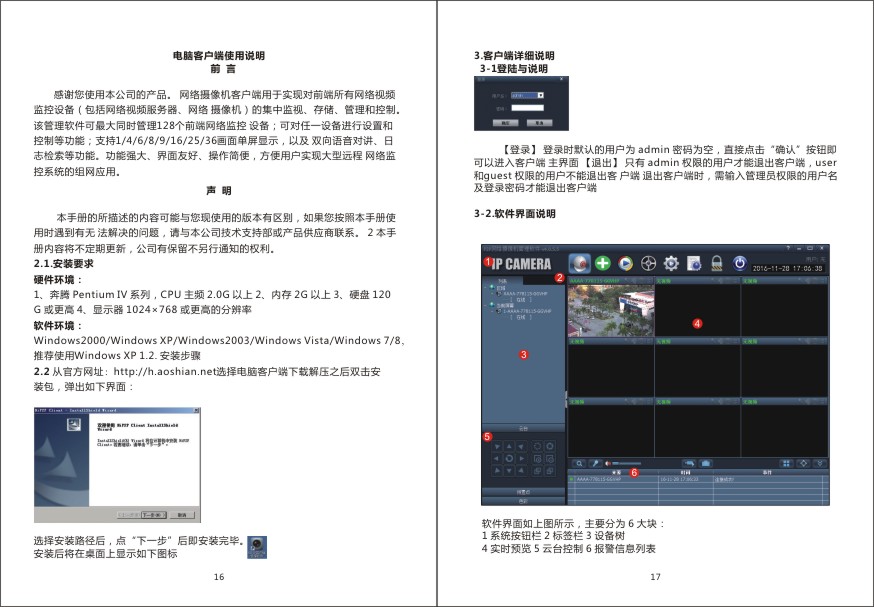
Task: Click the magnifier search icon below video grid
Action: (580, 463)
